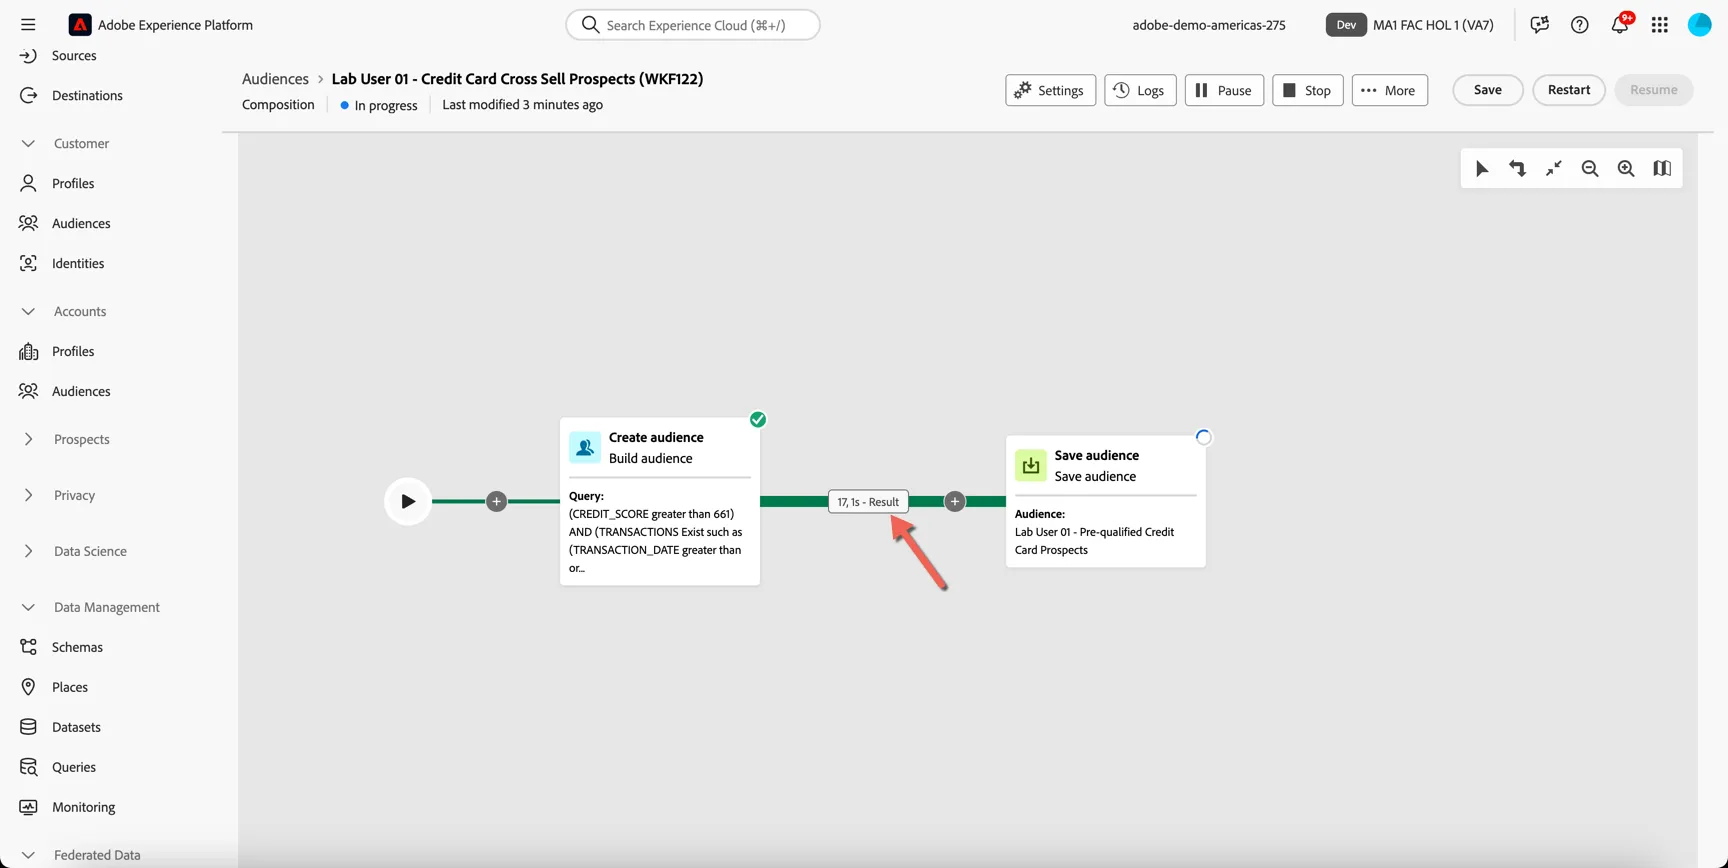Select the Save audience node icon

[x=1031, y=465]
